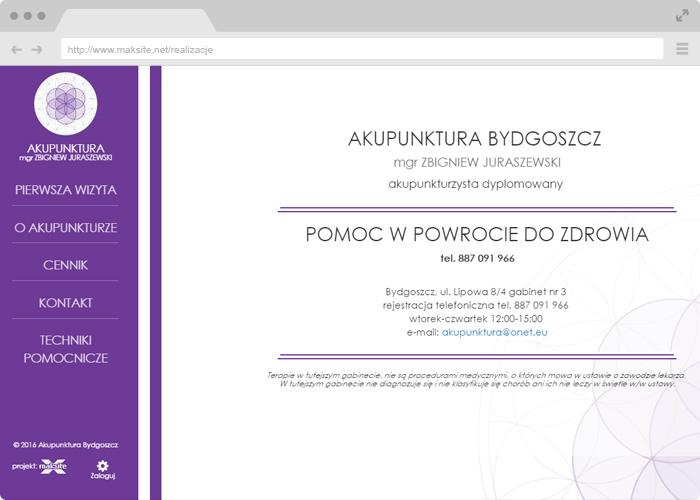
Task: Click the flower of life logo
Action: click(66, 104)
